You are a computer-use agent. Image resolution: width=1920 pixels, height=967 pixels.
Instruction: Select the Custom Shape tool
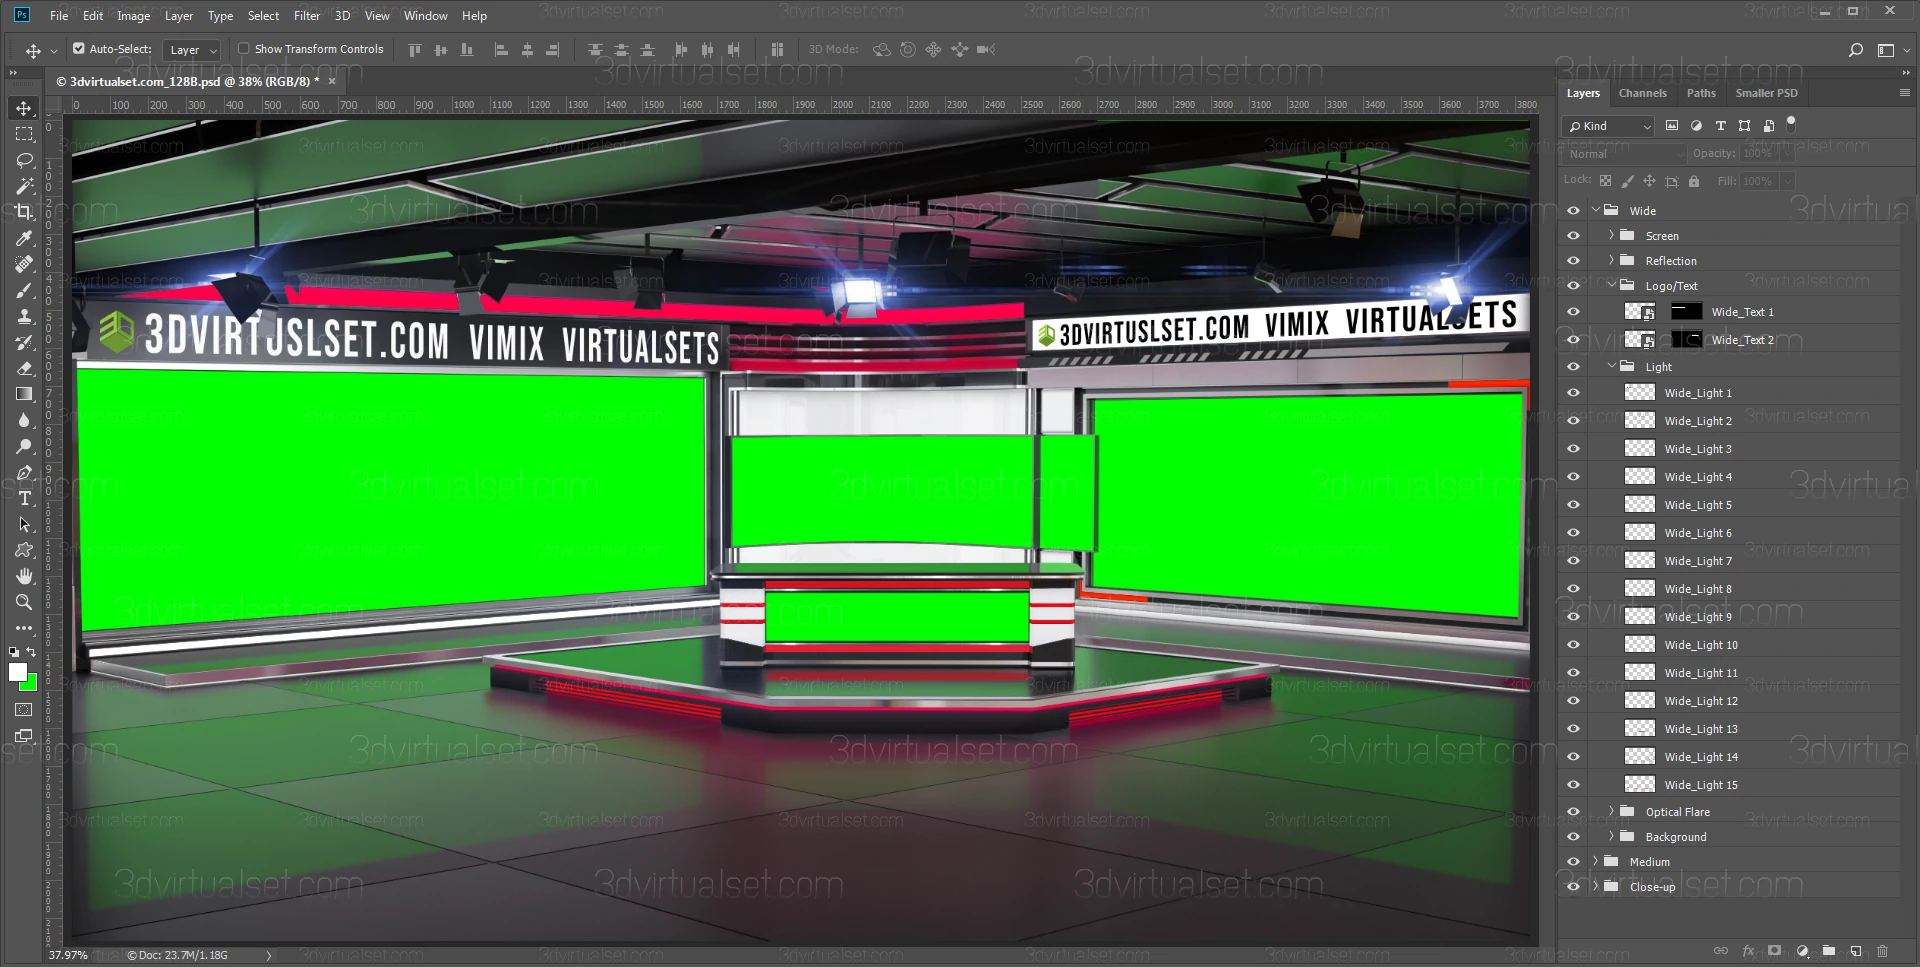tap(24, 550)
